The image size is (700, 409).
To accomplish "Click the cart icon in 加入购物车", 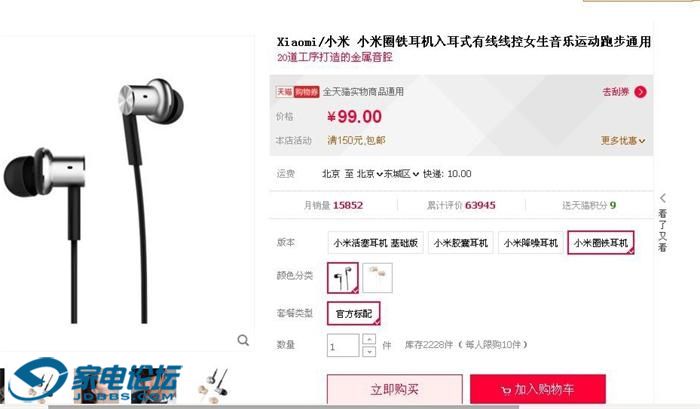I will (506, 390).
